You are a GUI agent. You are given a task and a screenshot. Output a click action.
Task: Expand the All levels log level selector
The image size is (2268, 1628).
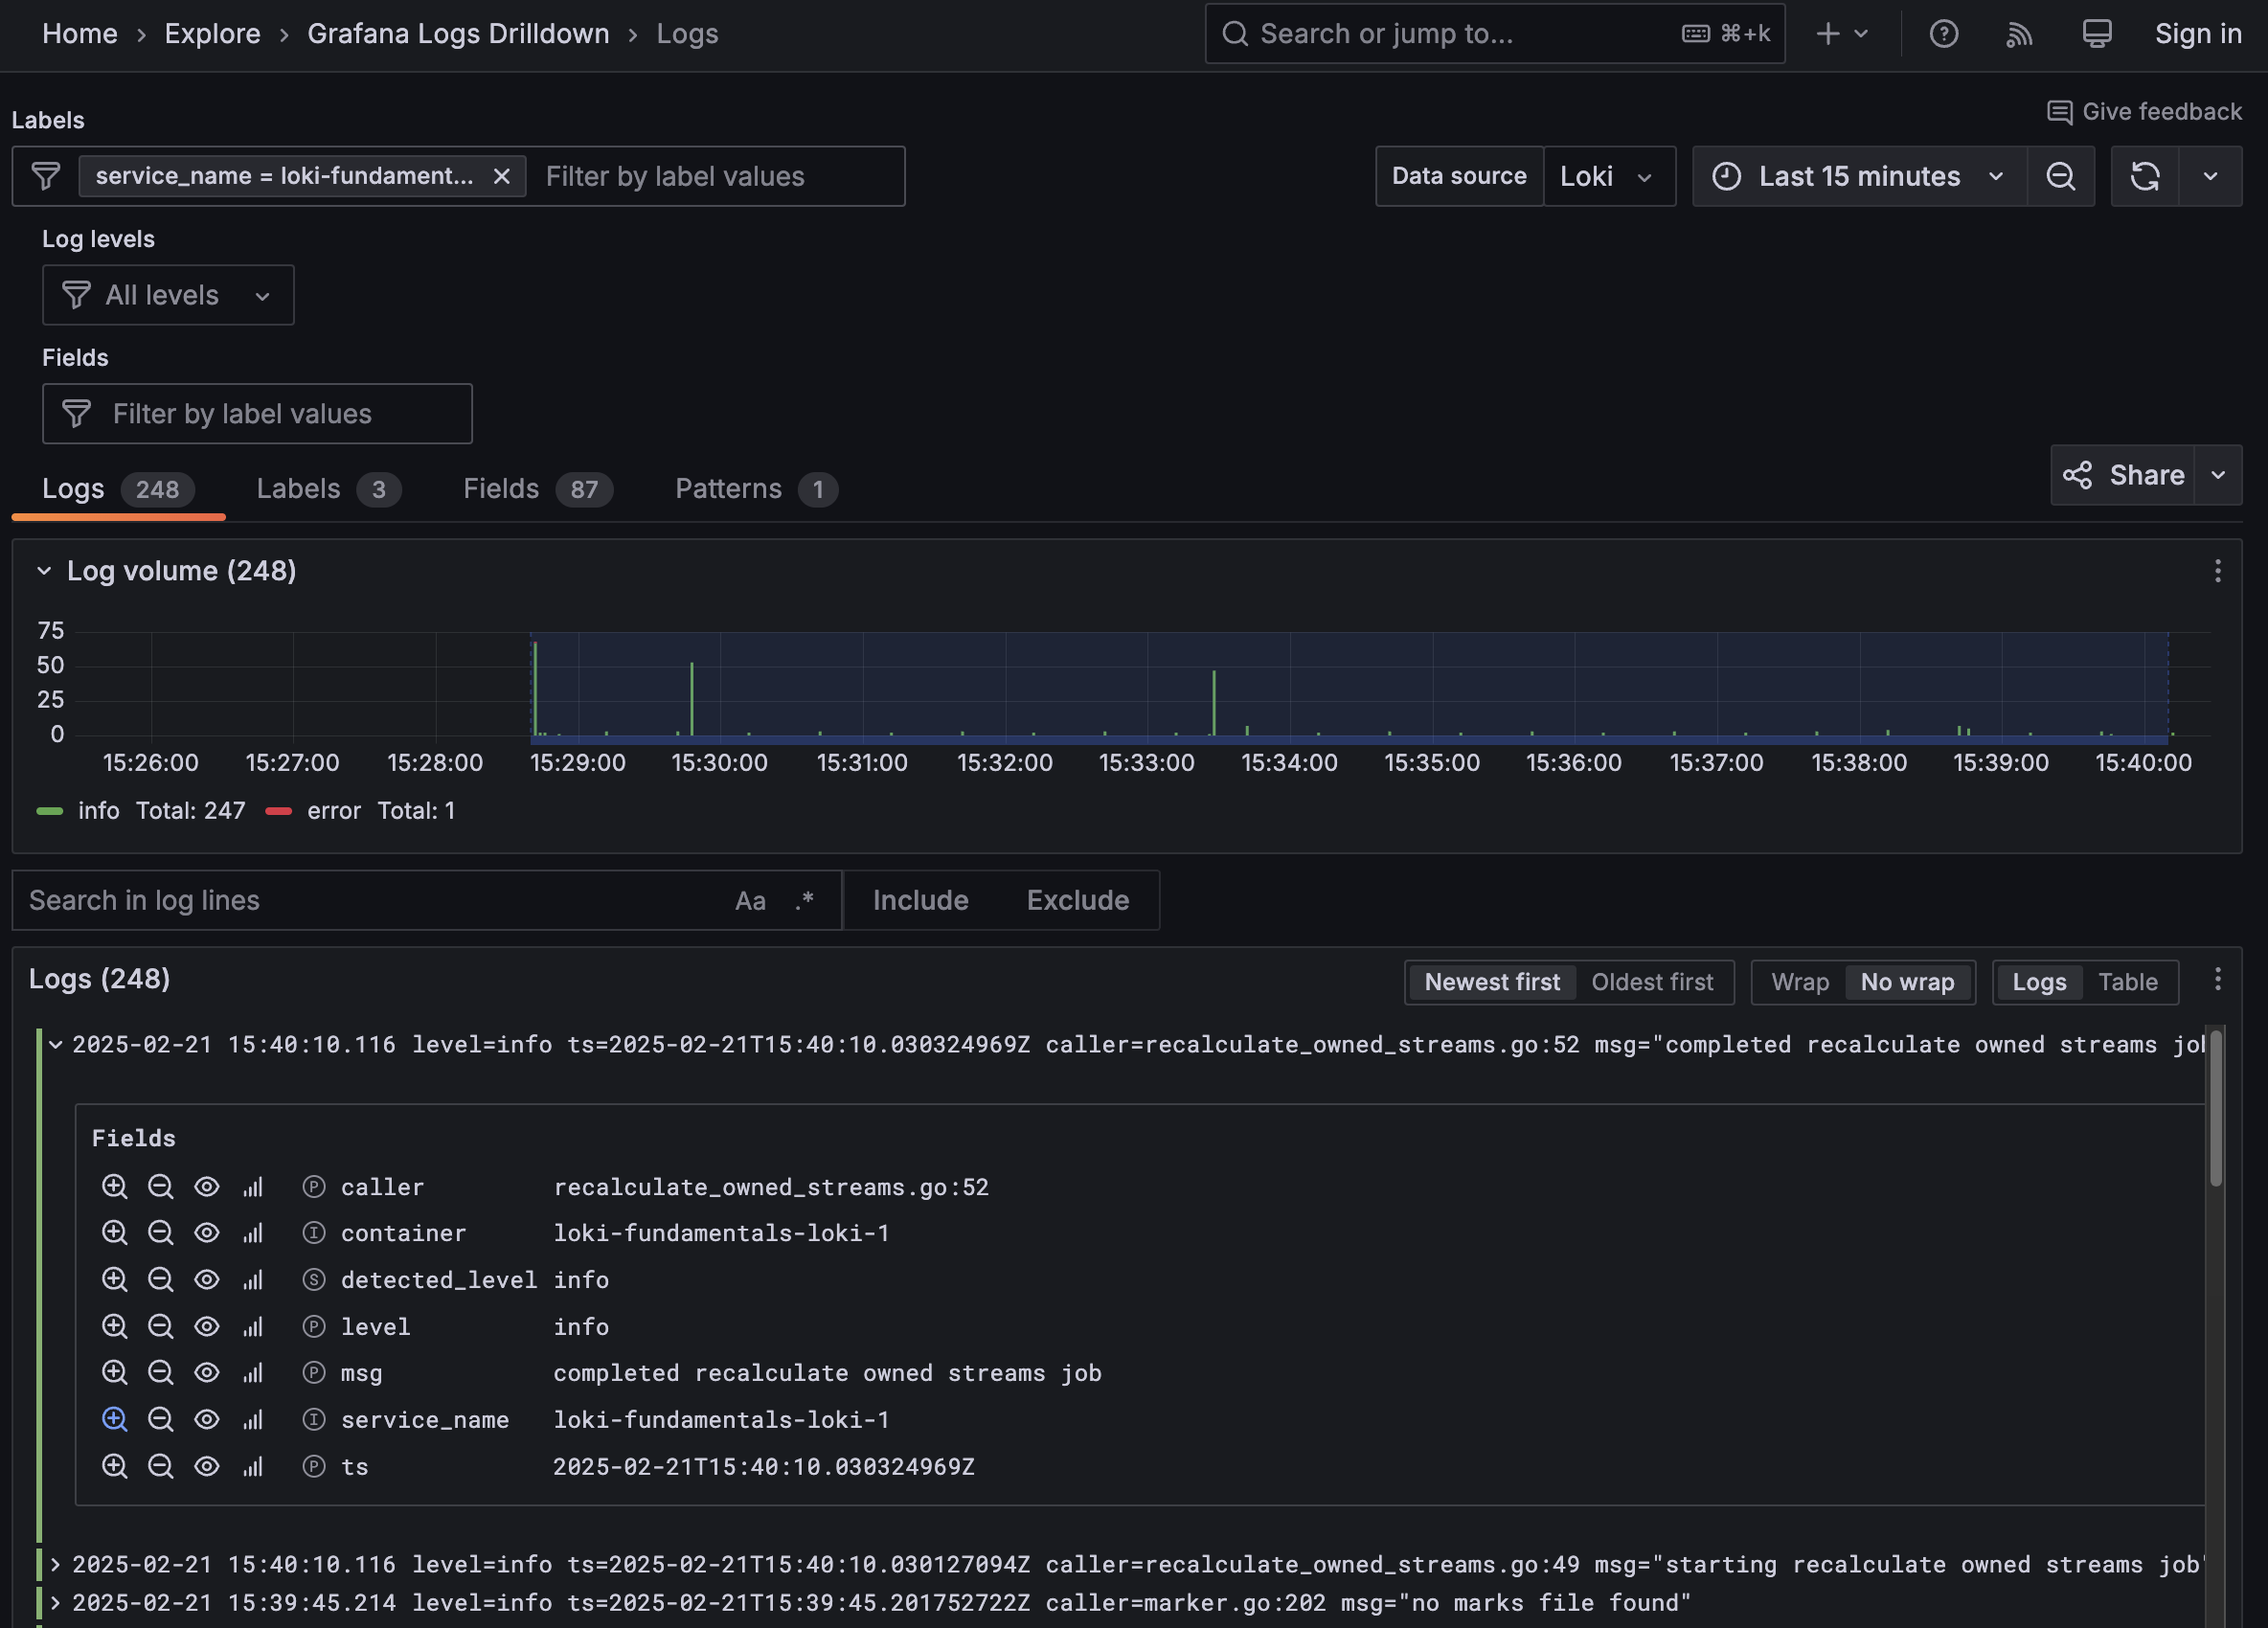tap(167, 295)
